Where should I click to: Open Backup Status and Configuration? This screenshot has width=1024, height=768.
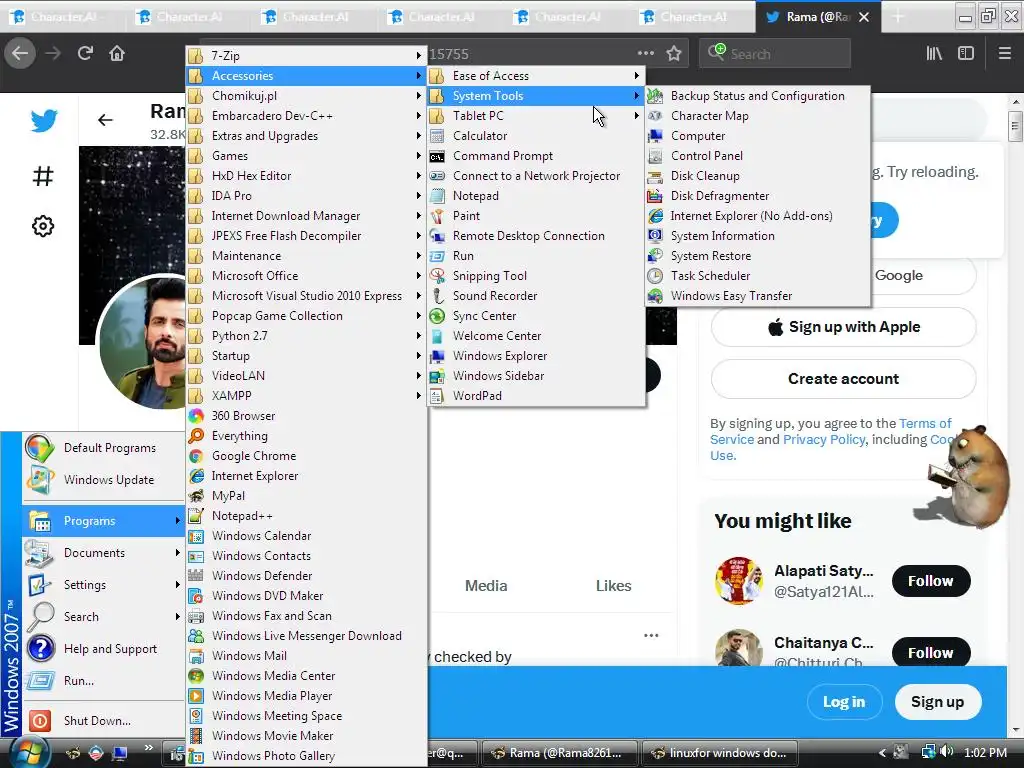pos(758,96)
